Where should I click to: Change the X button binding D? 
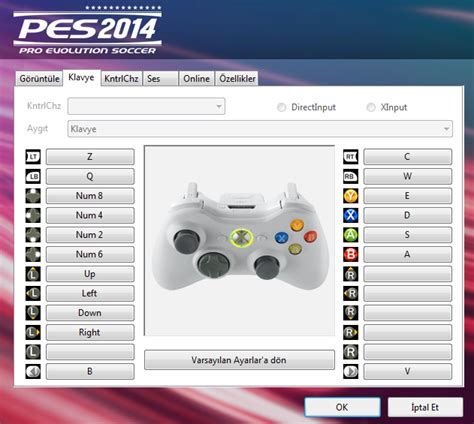click(x=408, y=215)
